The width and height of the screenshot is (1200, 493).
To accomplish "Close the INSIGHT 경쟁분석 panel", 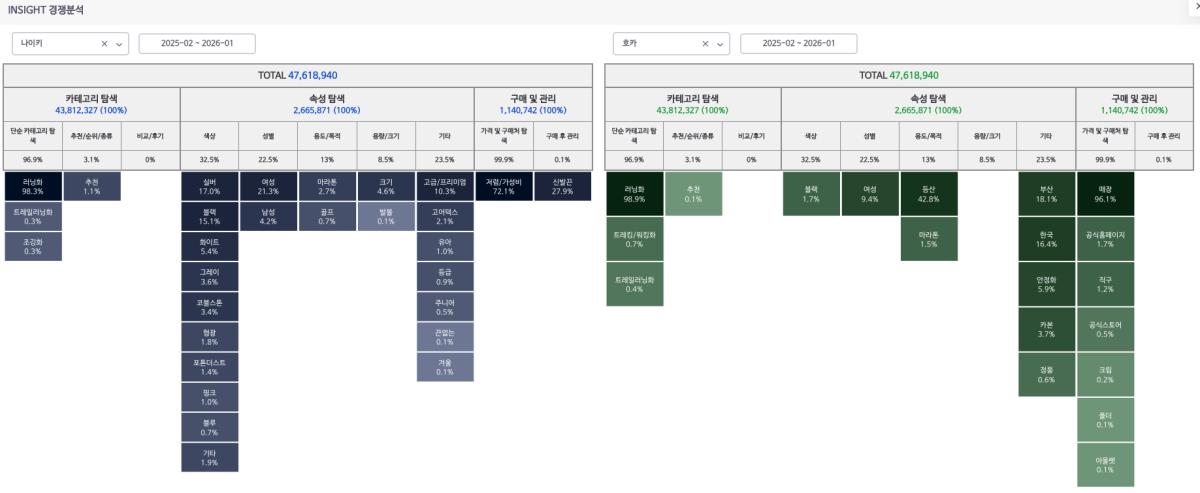I will click(1196, 7).
